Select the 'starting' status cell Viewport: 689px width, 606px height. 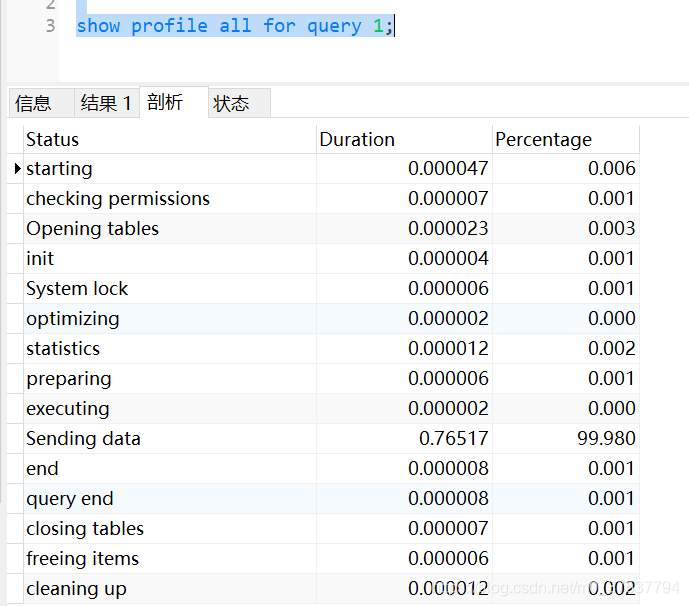tap(170, 169)
